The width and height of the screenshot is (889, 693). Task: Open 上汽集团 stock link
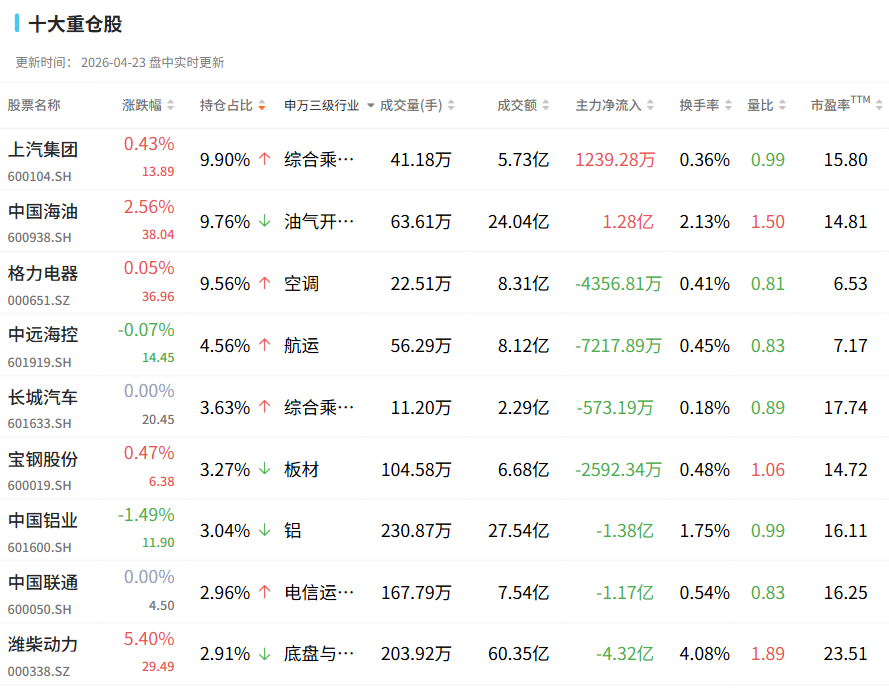point(43,150)
